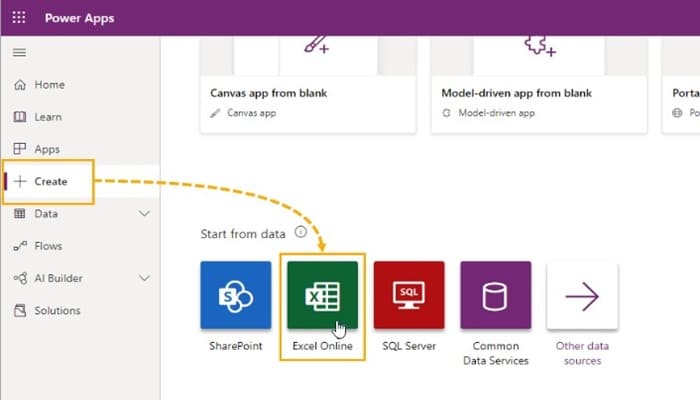Expand the Data section chevron

coord(144,213)
